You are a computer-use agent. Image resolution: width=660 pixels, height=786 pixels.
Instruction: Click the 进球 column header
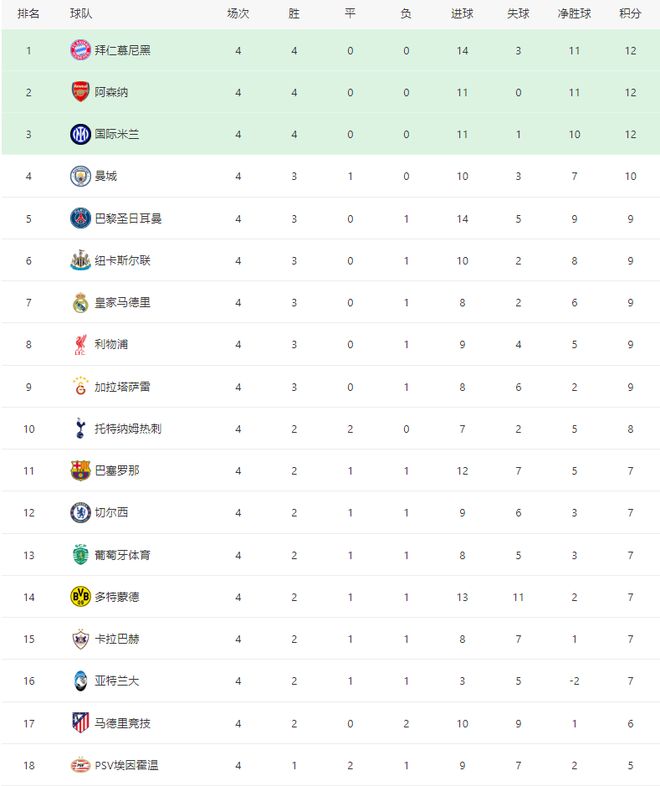coord(462,14)
